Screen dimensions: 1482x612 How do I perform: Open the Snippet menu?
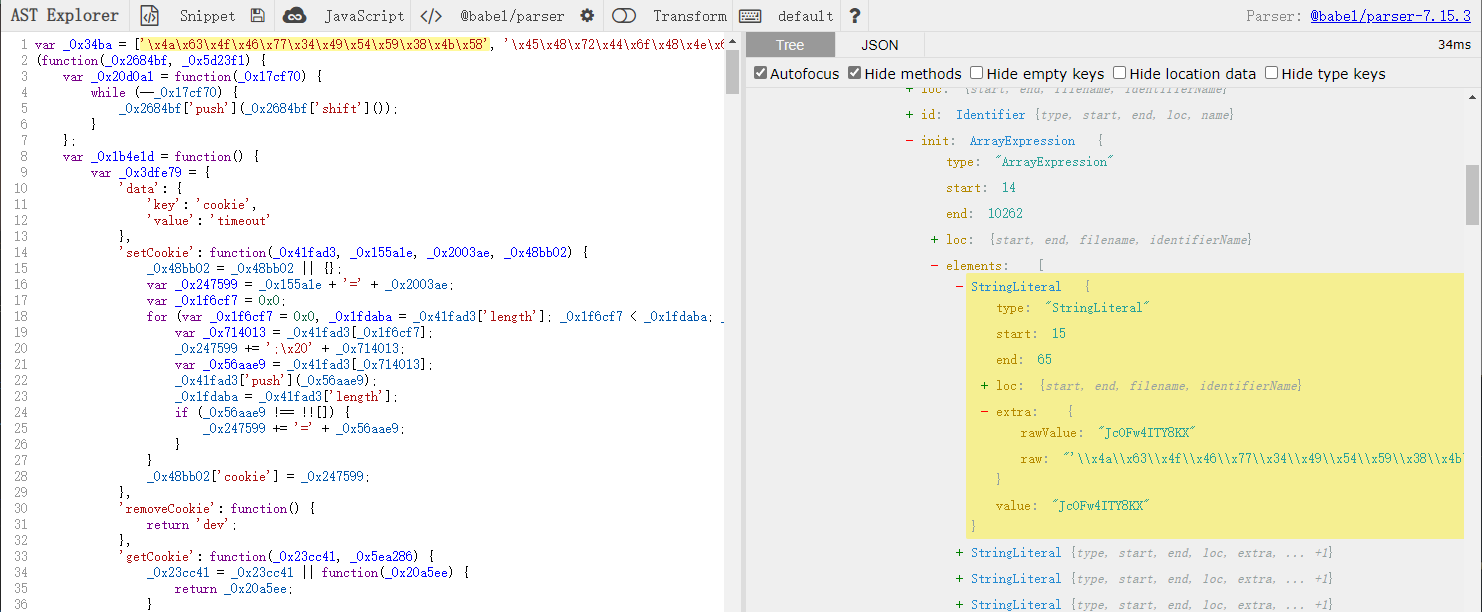click(207, 16)
